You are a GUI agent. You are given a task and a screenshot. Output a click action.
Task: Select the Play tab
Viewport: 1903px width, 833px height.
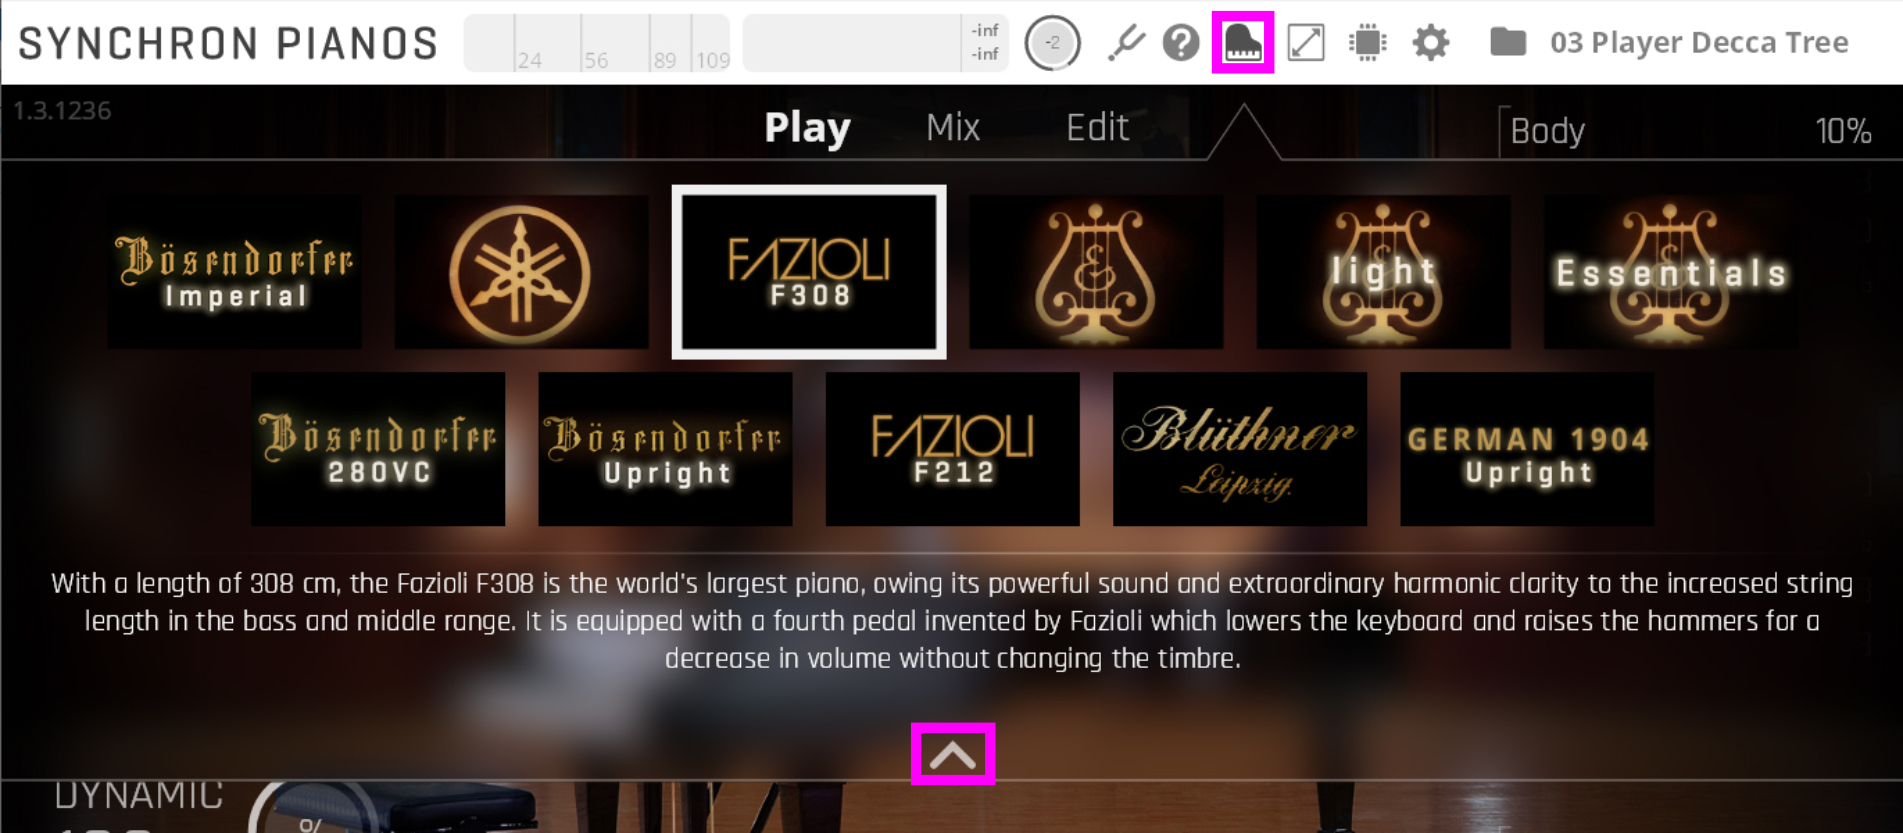[x=807, y=128]
